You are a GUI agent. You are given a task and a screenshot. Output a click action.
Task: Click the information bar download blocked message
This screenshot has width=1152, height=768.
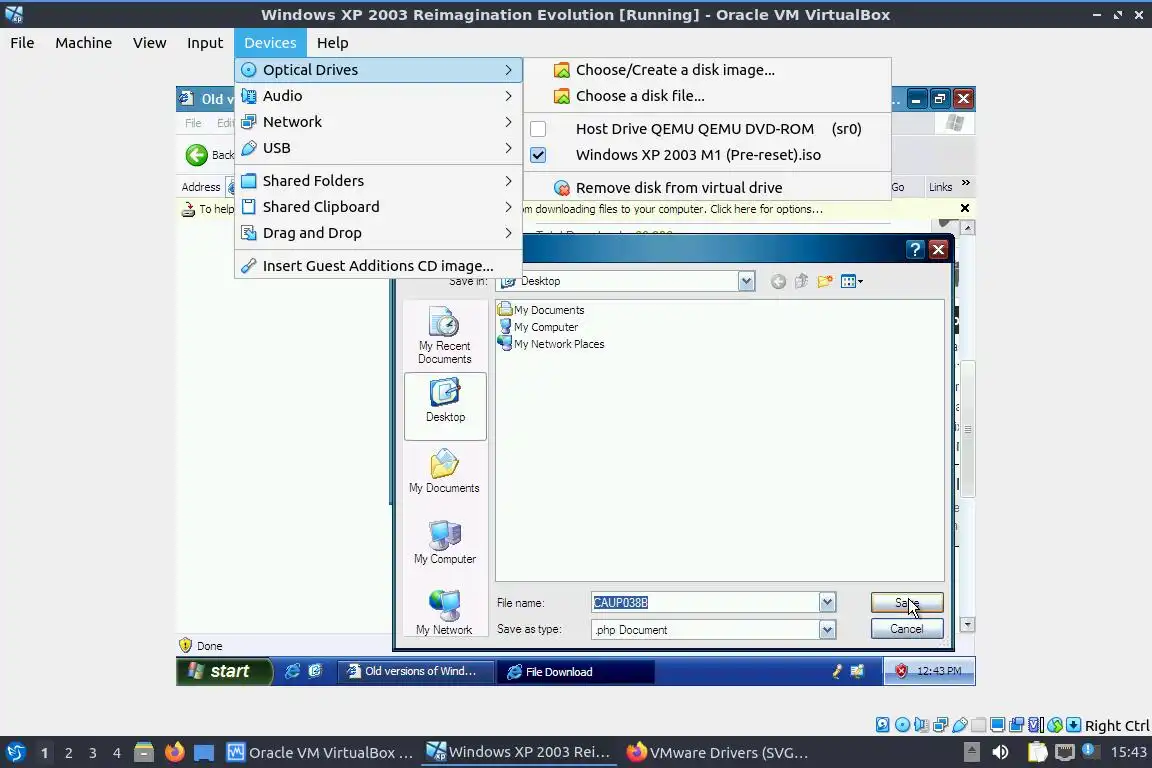[672, 209]
